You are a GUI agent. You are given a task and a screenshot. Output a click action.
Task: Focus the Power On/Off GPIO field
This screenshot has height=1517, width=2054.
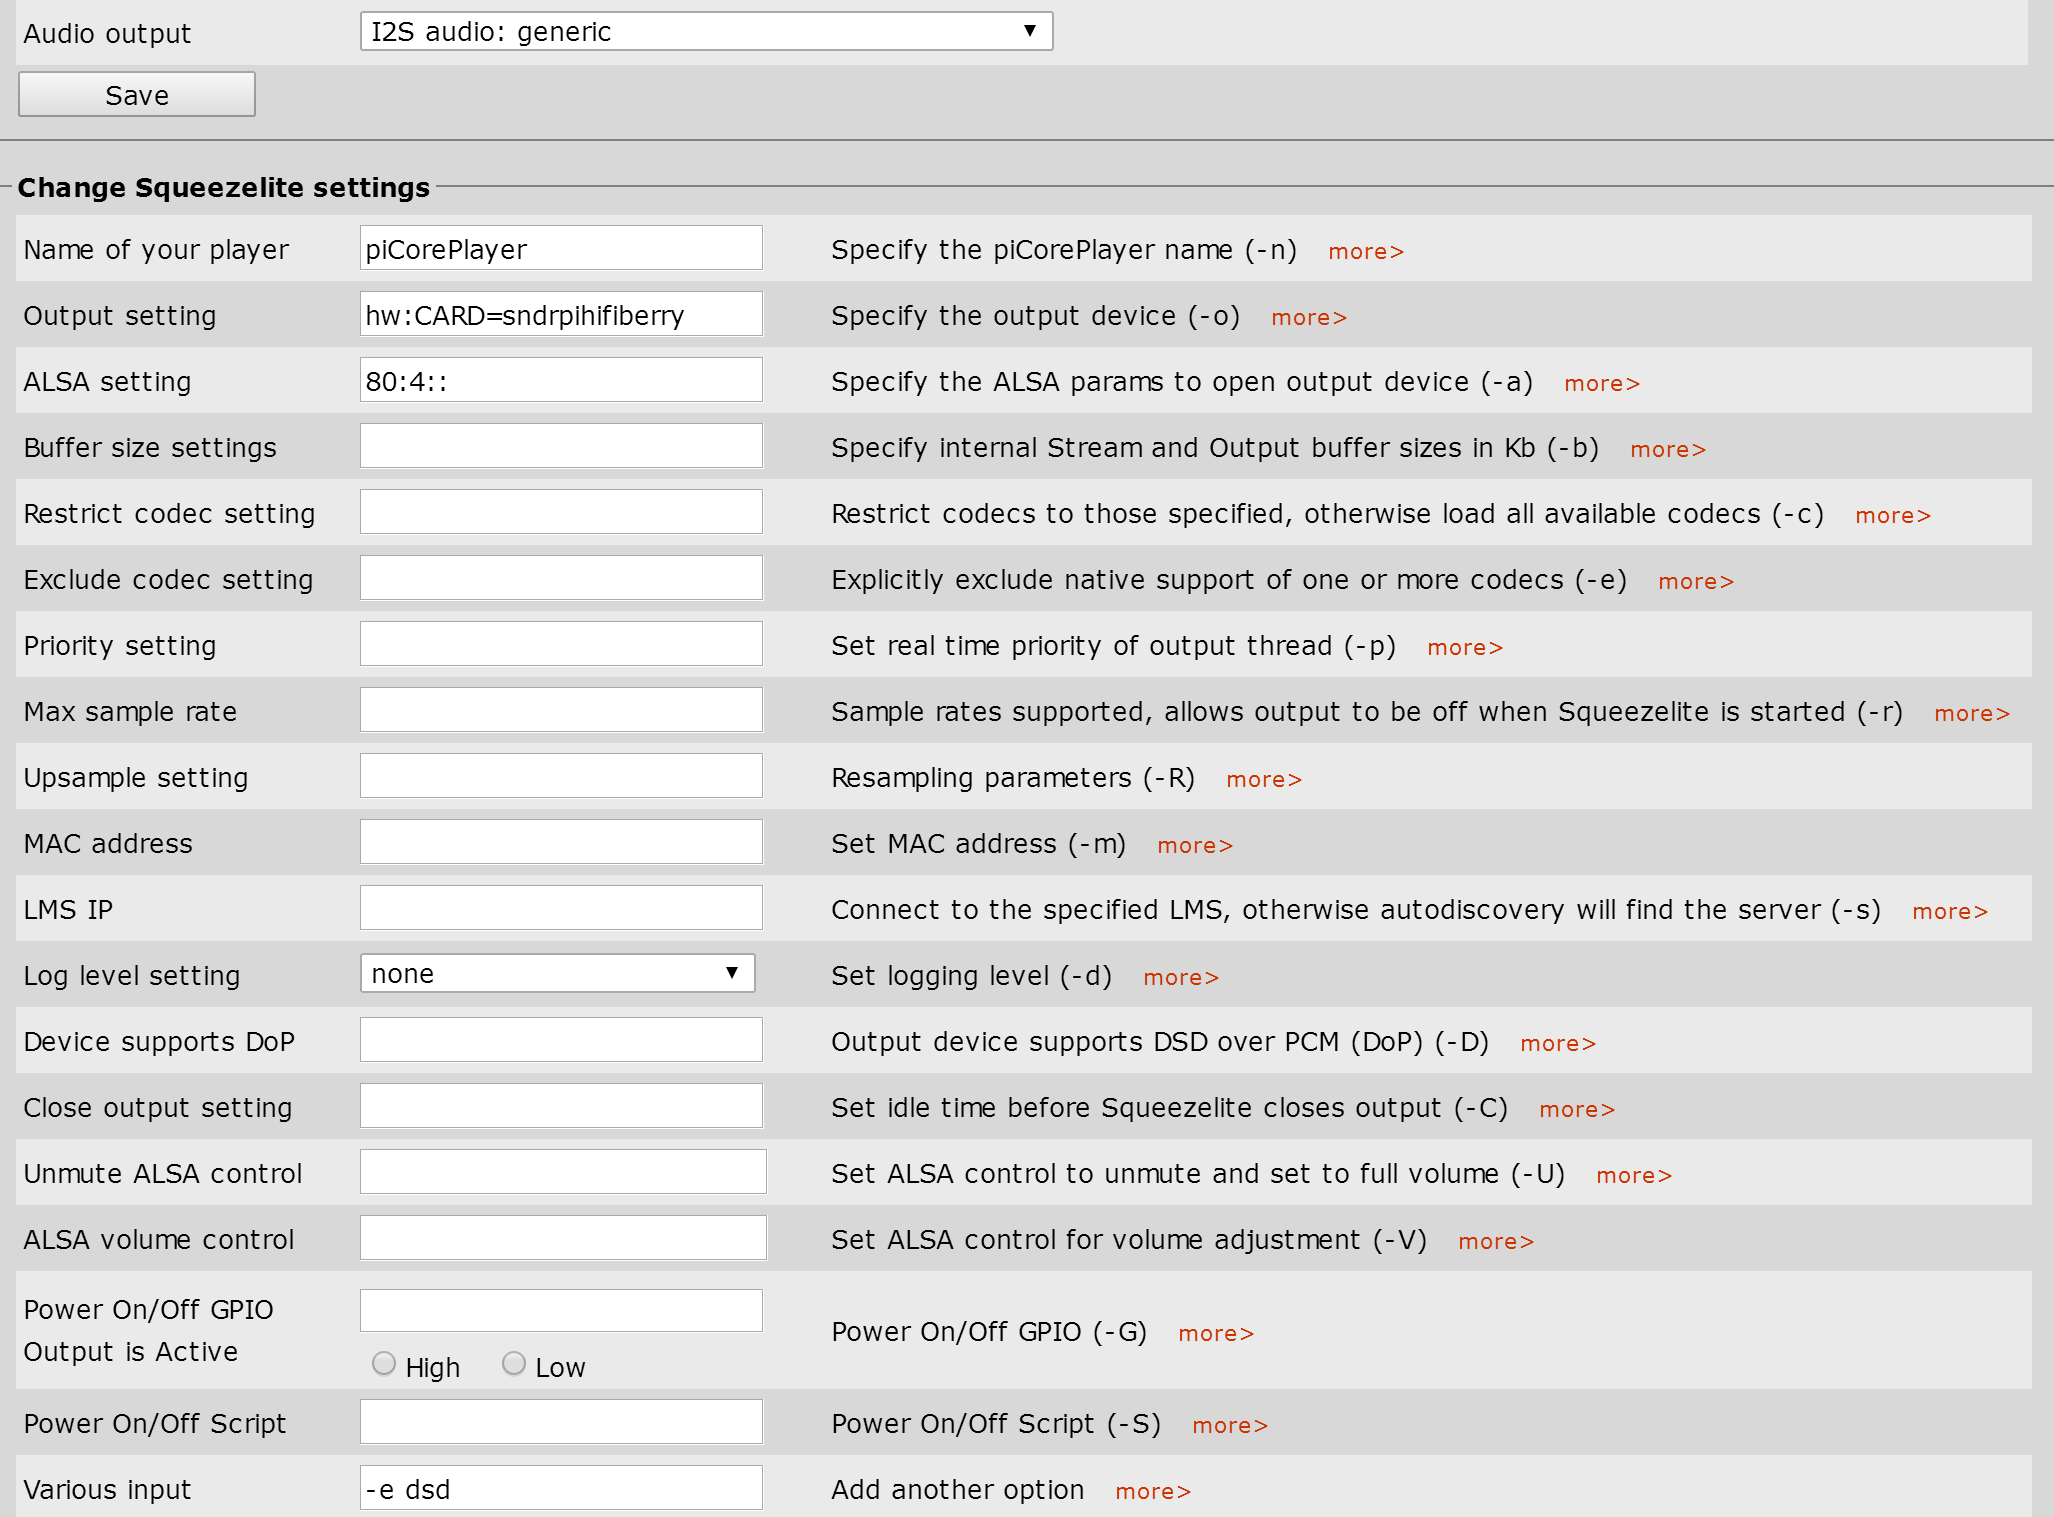[561, 1310]
